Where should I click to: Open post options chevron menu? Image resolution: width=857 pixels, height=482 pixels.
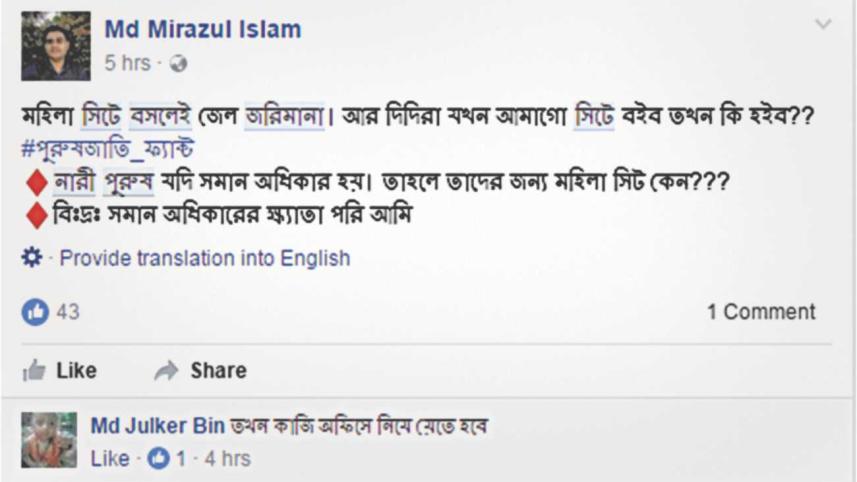[x=823, y=24]
